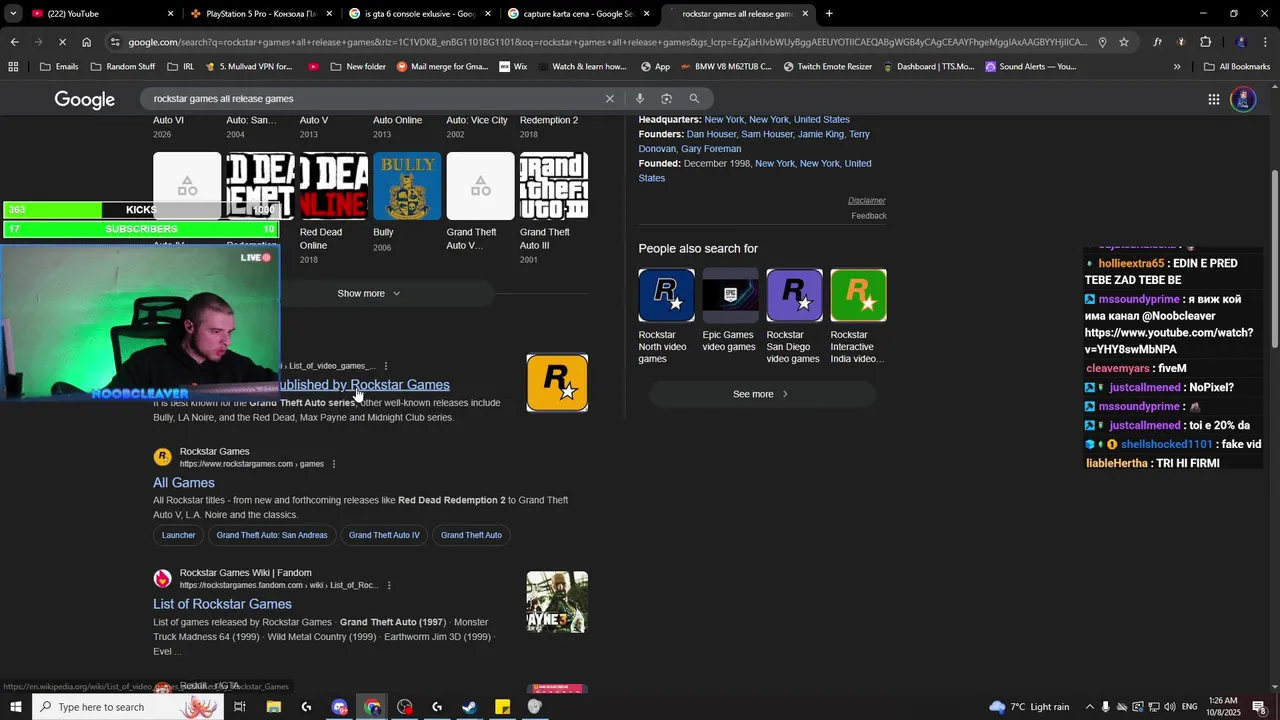Open Task View on the taskbar
The image size is (1280, 720).
tap(240, 707)
